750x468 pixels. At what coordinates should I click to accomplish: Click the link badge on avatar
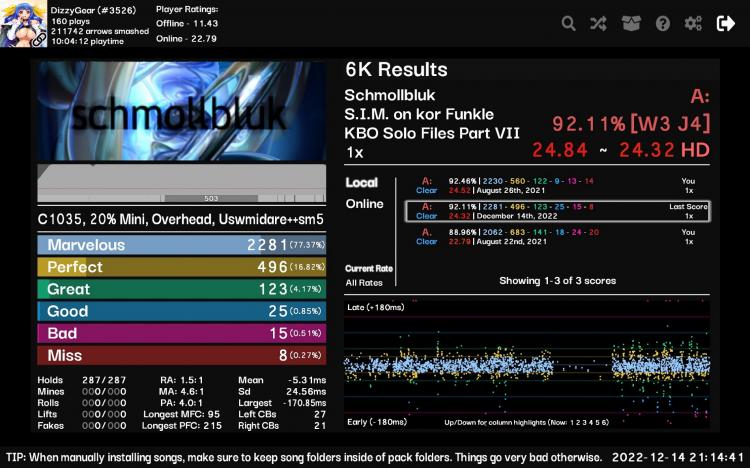(x=38, y=40)
